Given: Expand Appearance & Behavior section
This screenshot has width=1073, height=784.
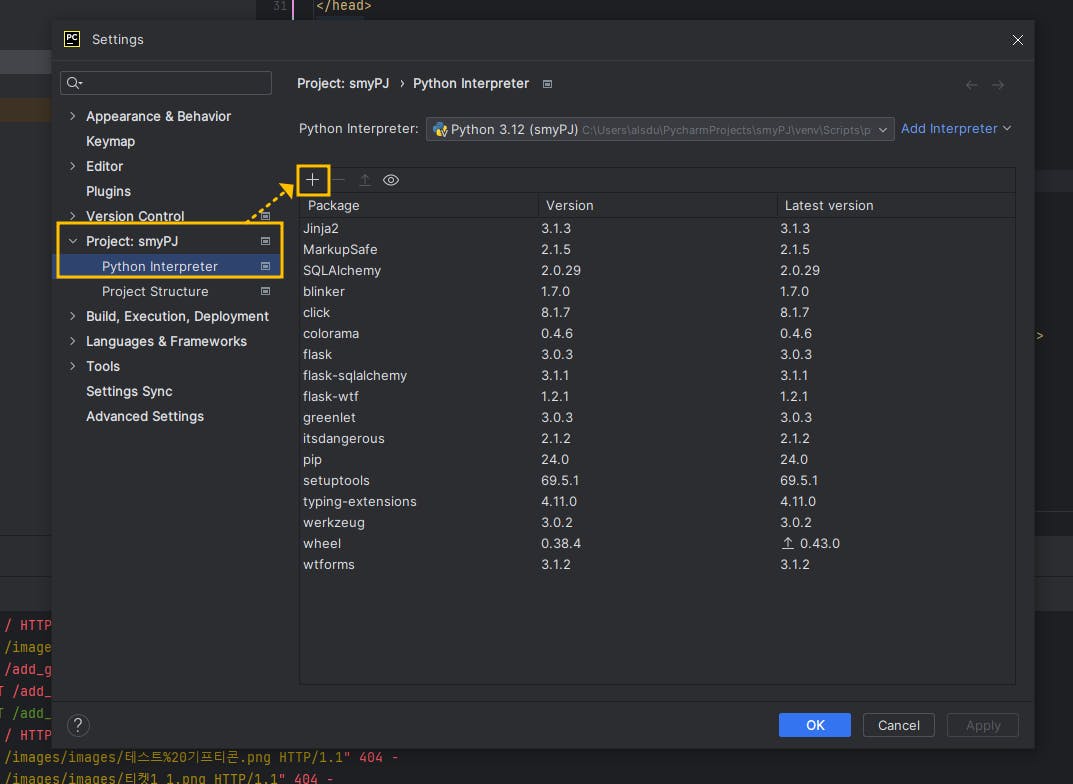Looking at the screenshot, I should pyautogui.click(x=73, y=116).
